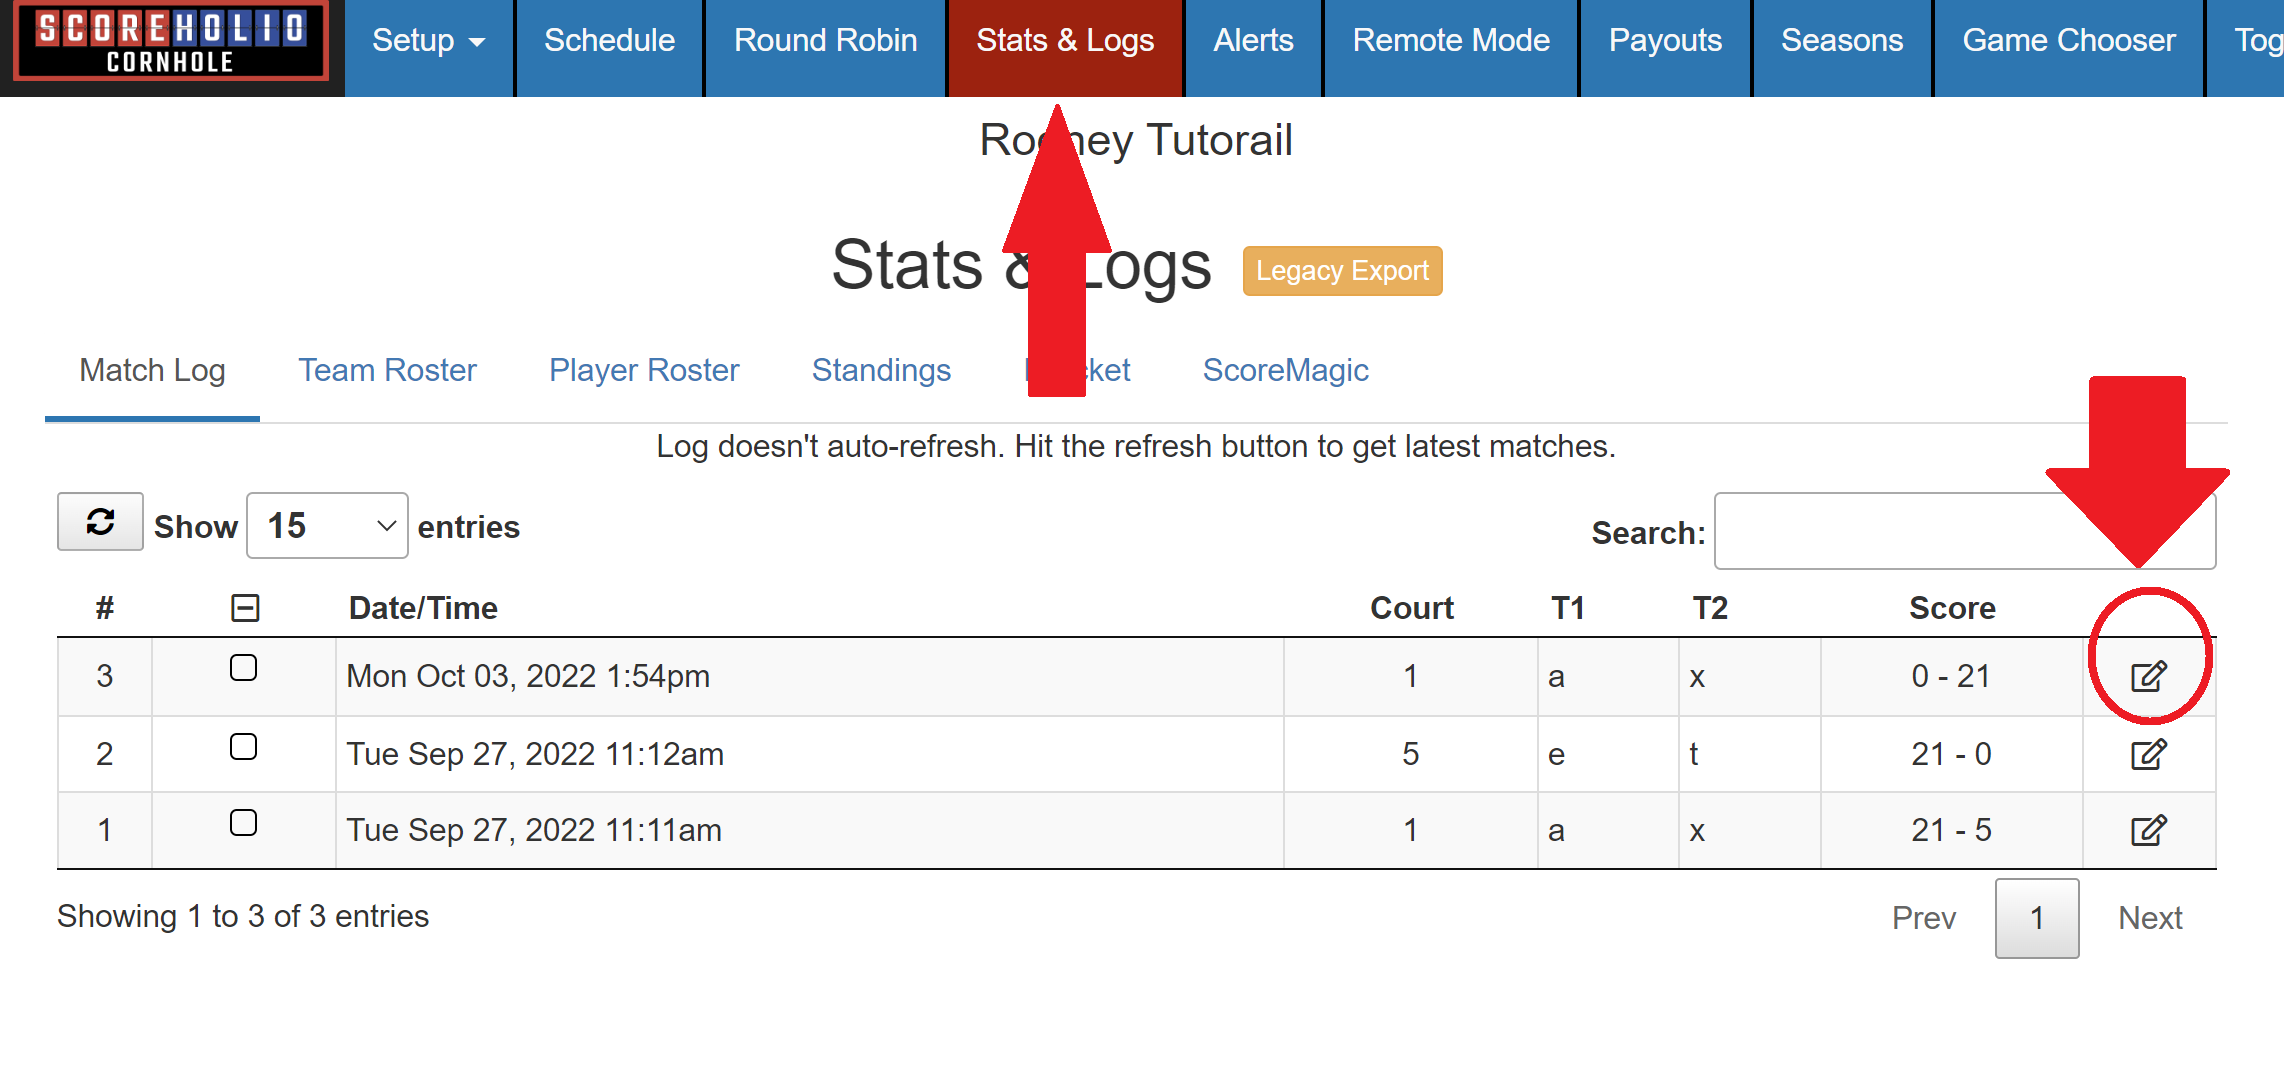Open the Setup dropdown menu
Image resolution: width=2284 pixels, height=1070 pixels.
coord(428,41)
